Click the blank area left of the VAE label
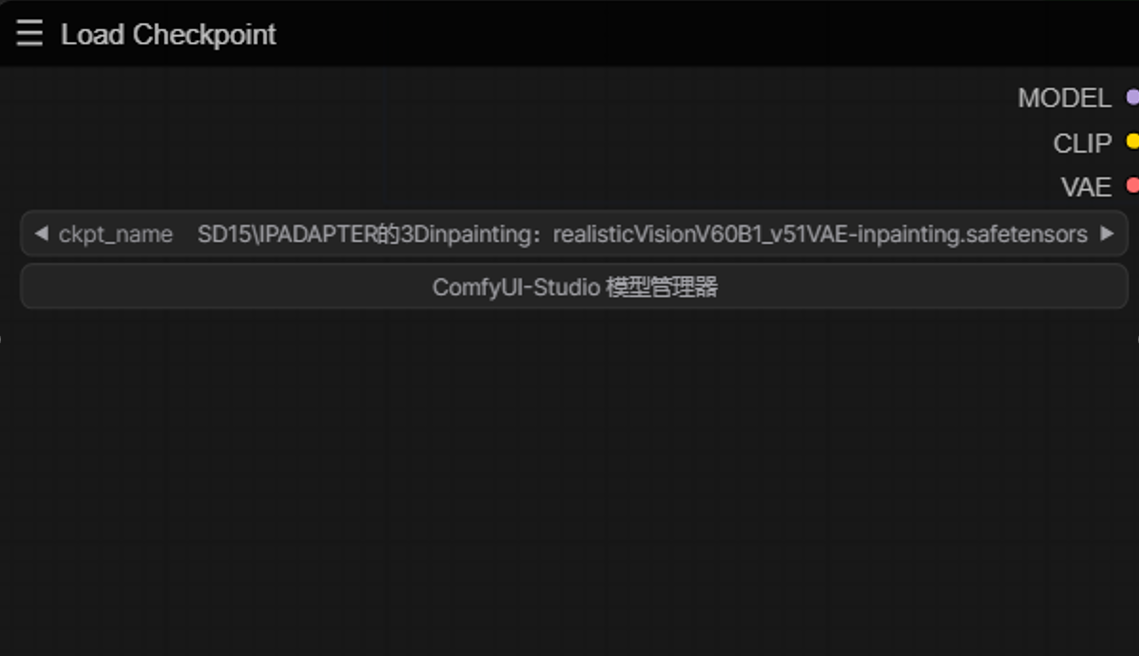The height and width of the screenshot is (656, 1139). (x=530, y=187)
